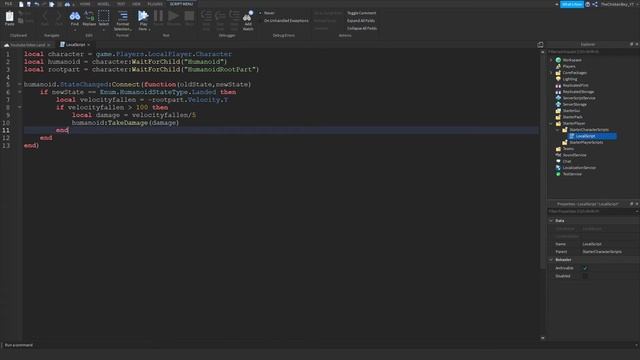Image resolution: width=640 pixels, height=360 pixels.
Task: Click Expand All Folds action
Action: pyautogui.click(x=361, y=20)
